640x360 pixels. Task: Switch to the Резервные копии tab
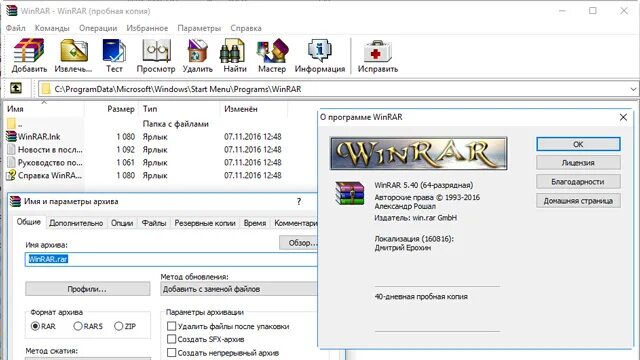coord(205,223)
